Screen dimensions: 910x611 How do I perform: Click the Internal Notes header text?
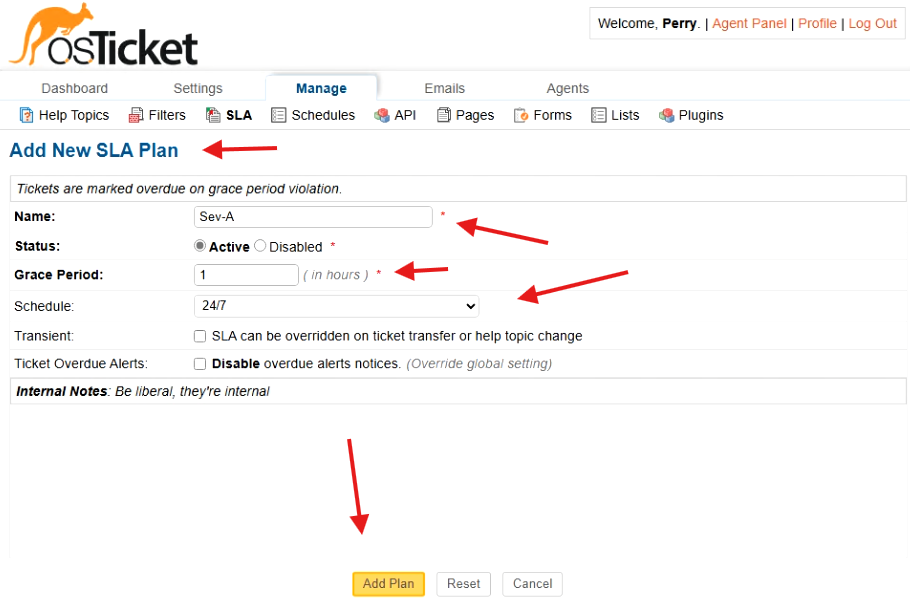143,391
